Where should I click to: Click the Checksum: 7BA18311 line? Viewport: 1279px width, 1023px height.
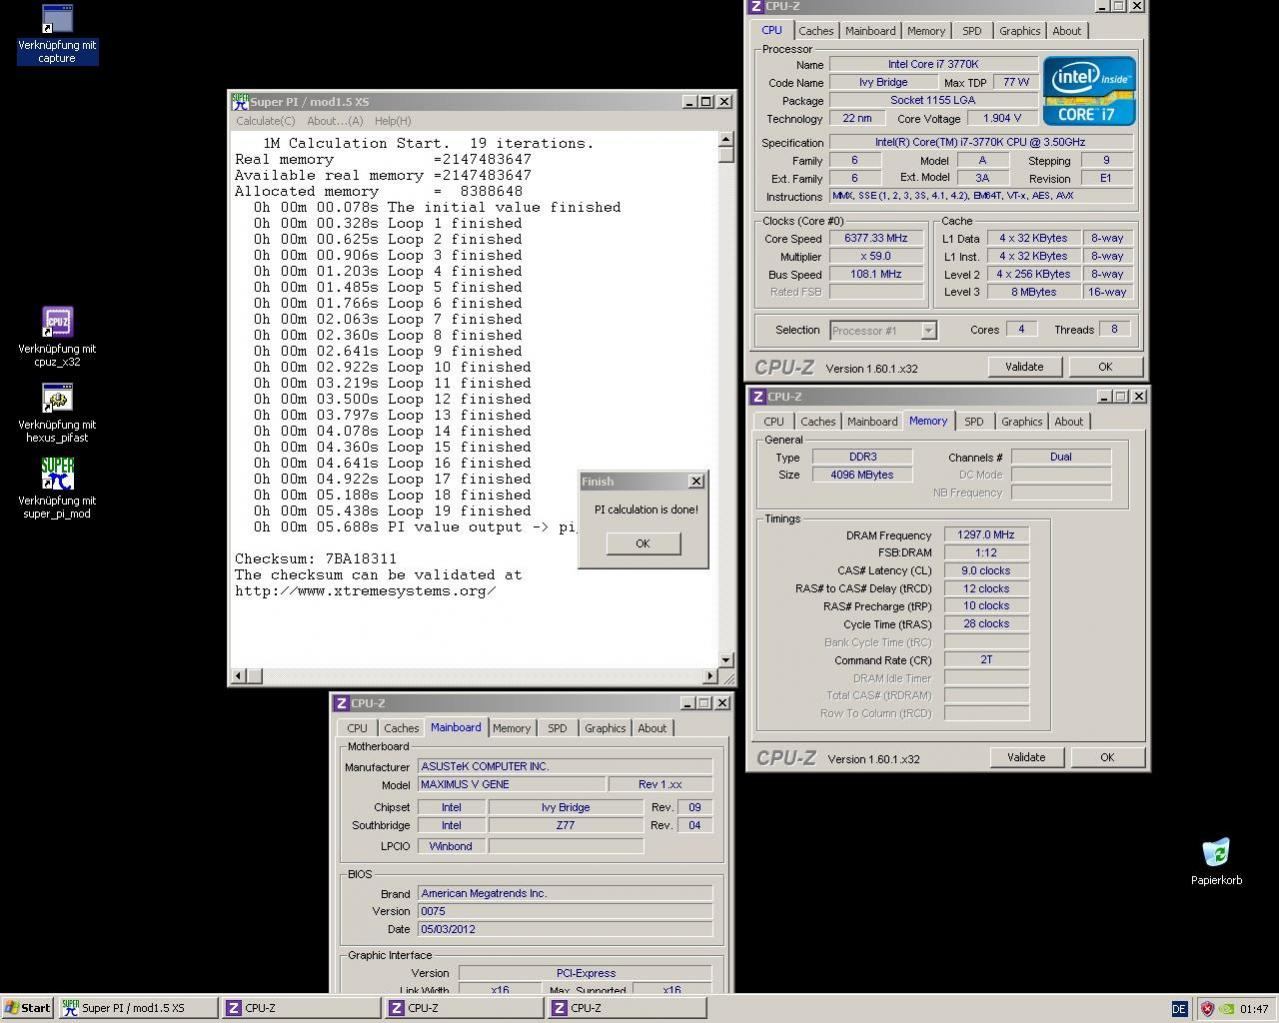click(x=316, y=559)
